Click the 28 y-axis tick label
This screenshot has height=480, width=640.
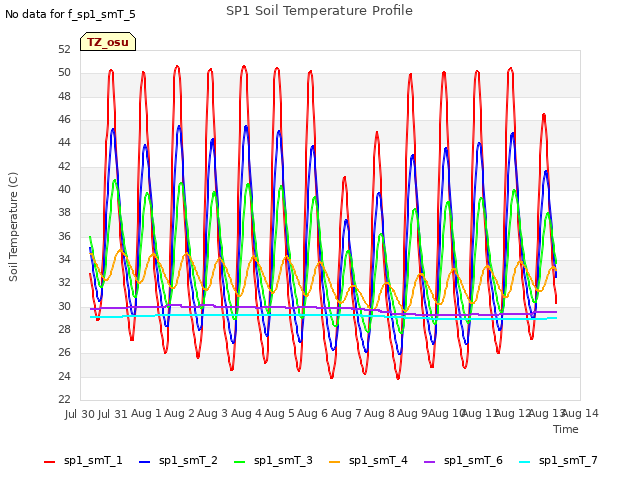[64, 329]
